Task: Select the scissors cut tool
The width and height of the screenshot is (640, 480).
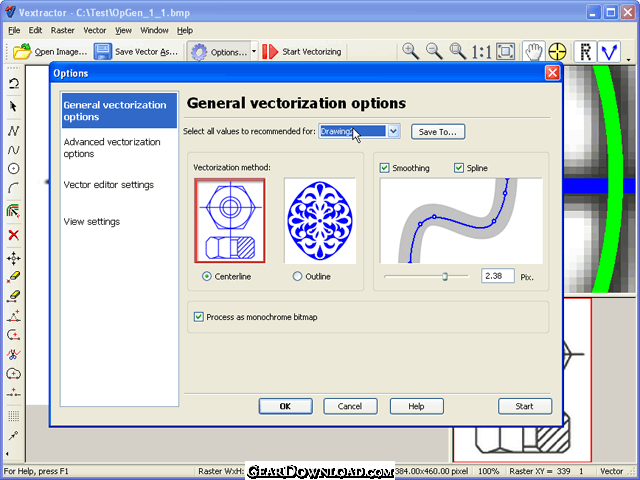Action: [13, 354]
